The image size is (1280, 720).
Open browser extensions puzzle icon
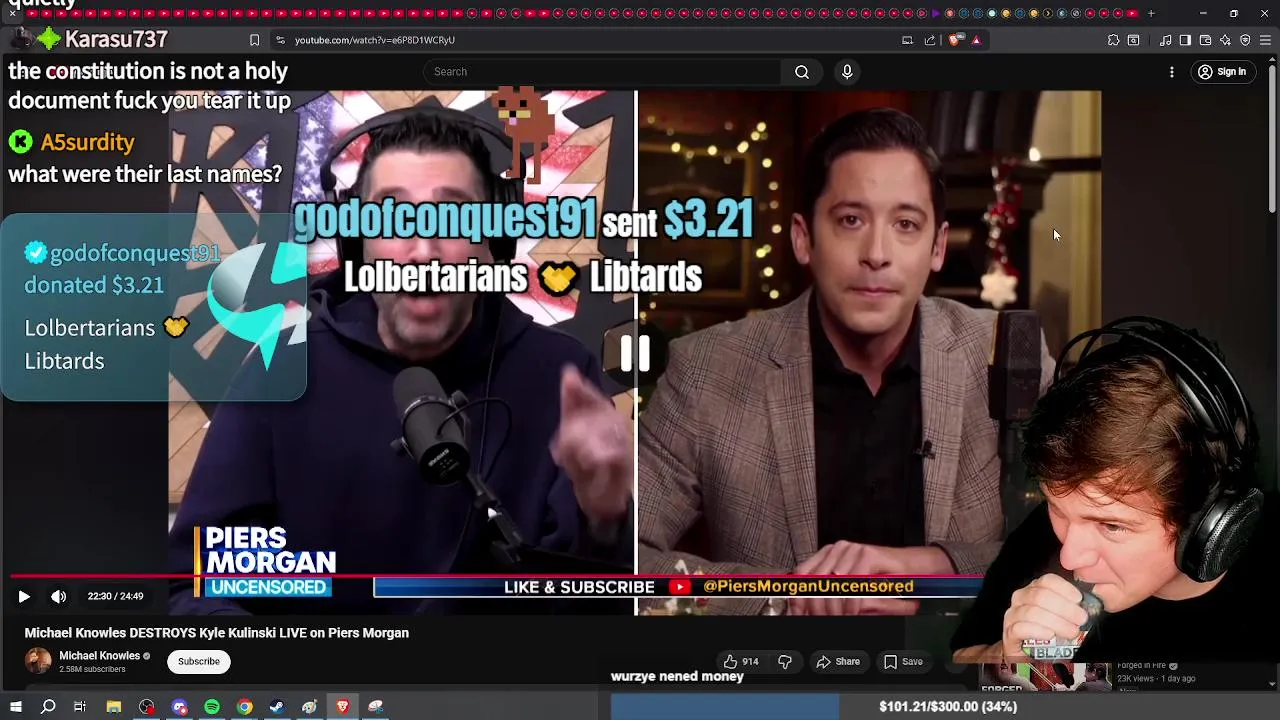pyautogui.click(x=1113, y=40)
